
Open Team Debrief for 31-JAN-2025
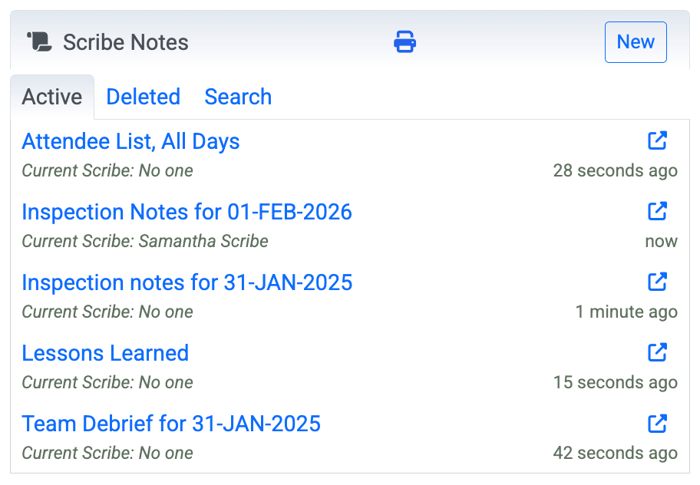click(x=171, y=424)
